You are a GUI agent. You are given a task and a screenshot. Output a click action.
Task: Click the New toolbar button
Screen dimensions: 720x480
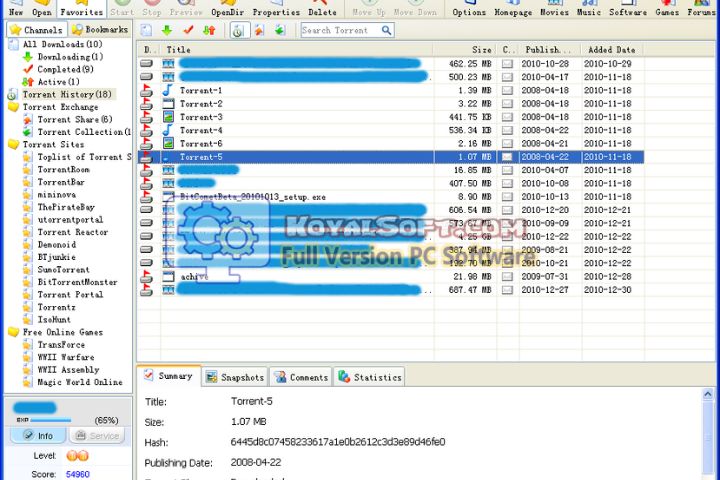(16, 8)
